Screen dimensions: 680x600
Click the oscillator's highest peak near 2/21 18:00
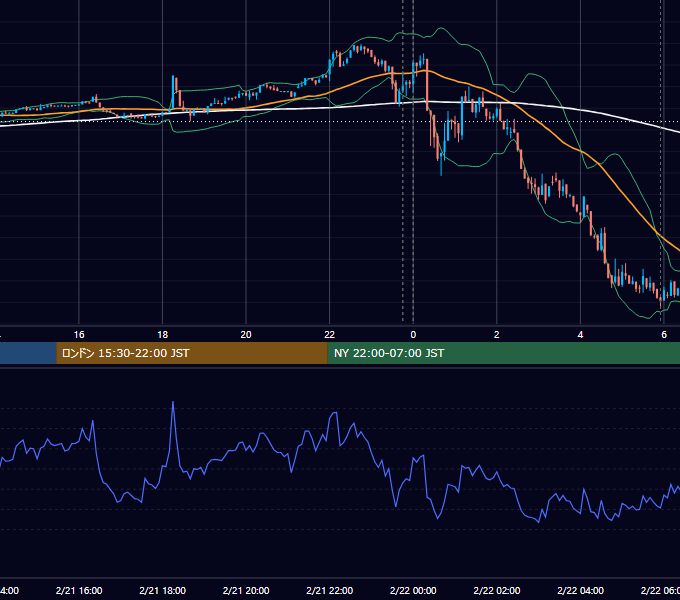173,402
